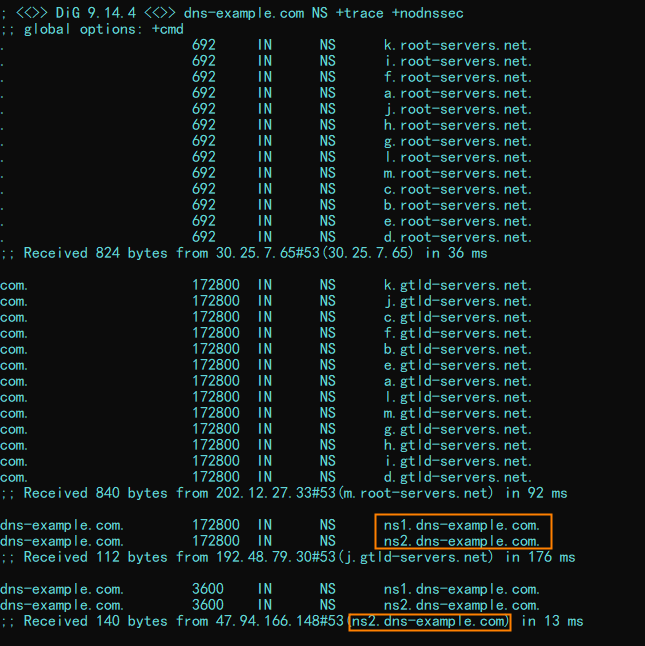The image size is (645, 646).
Task: Select the IP 30.25.7.65#53 in the first Received line
Action: 268,253
